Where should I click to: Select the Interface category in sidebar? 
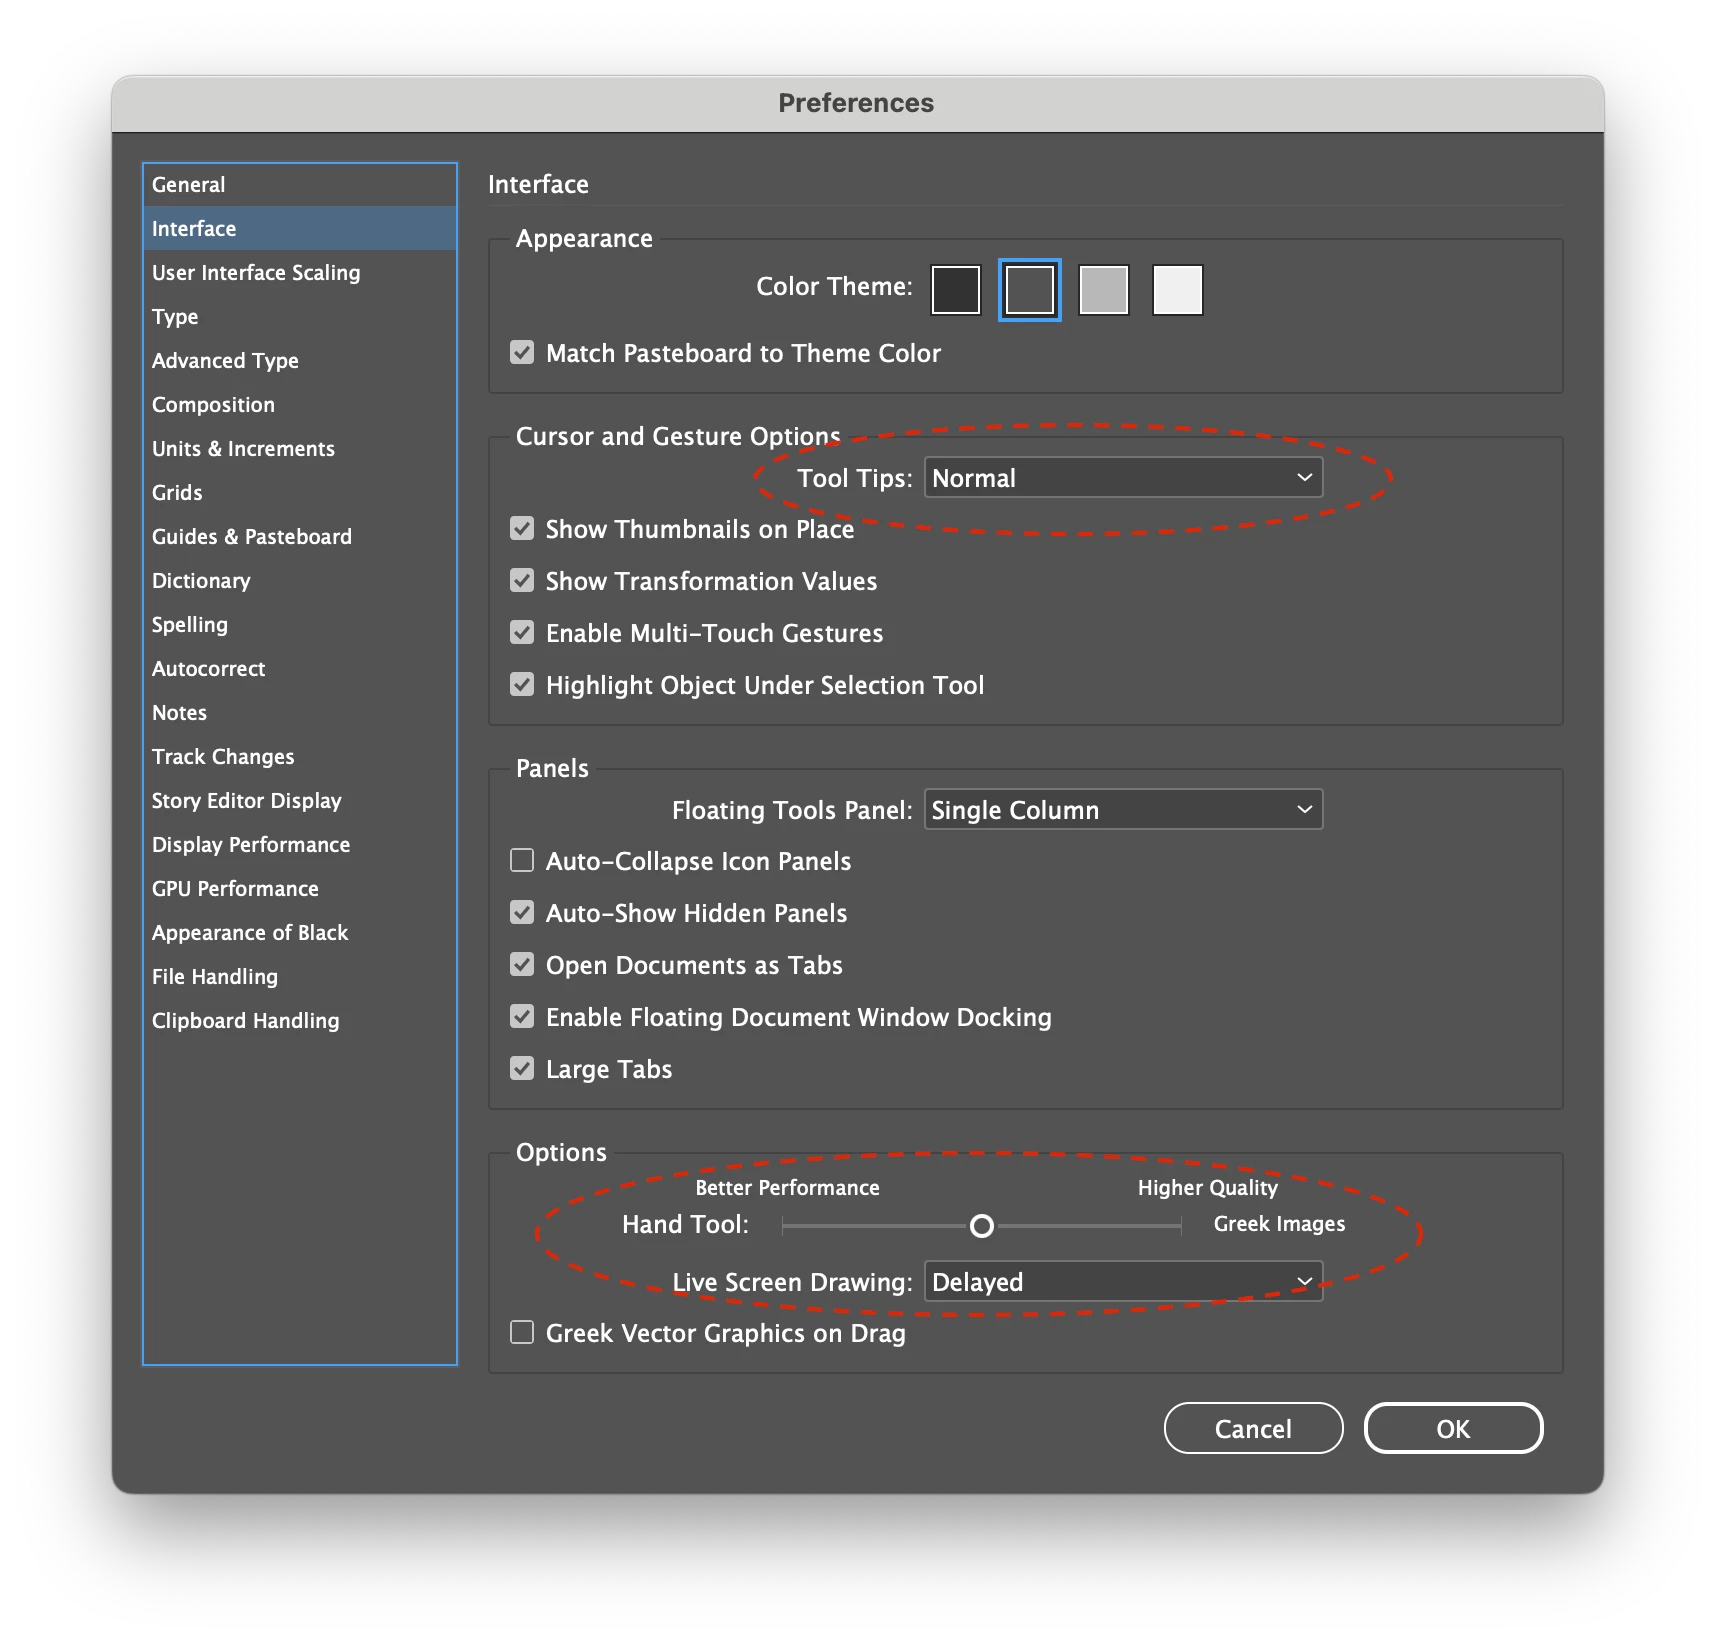pyautogui.click(x=300, y=228)
